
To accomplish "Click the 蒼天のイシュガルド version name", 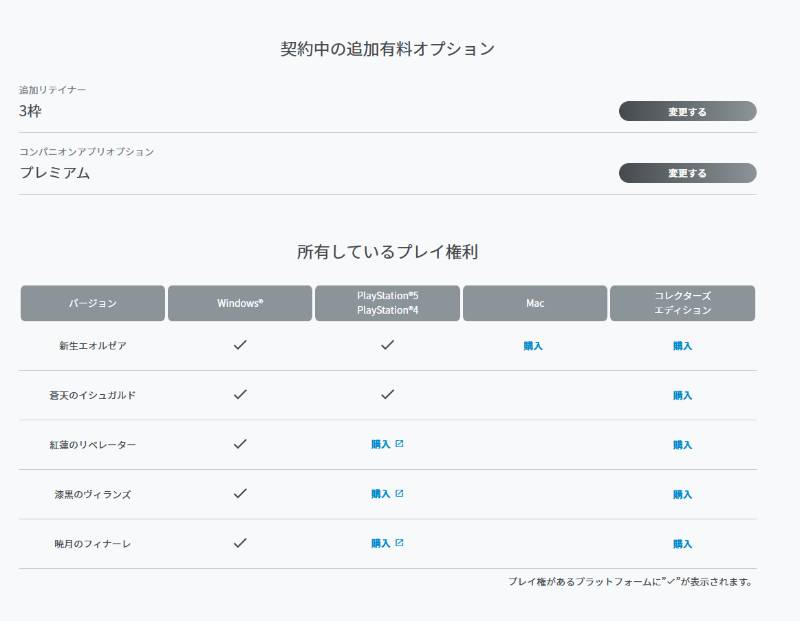I will pyautogui.click(x=93, y=395).
